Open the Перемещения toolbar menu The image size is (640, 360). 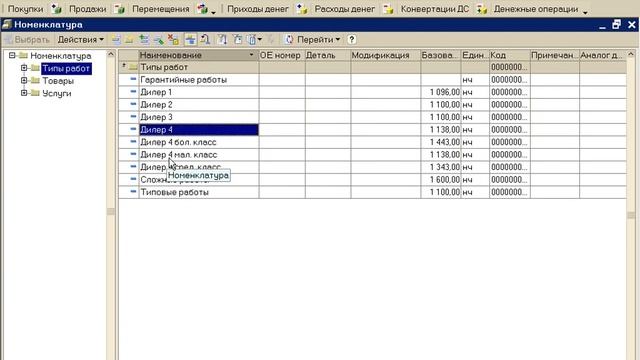[160, 9]
